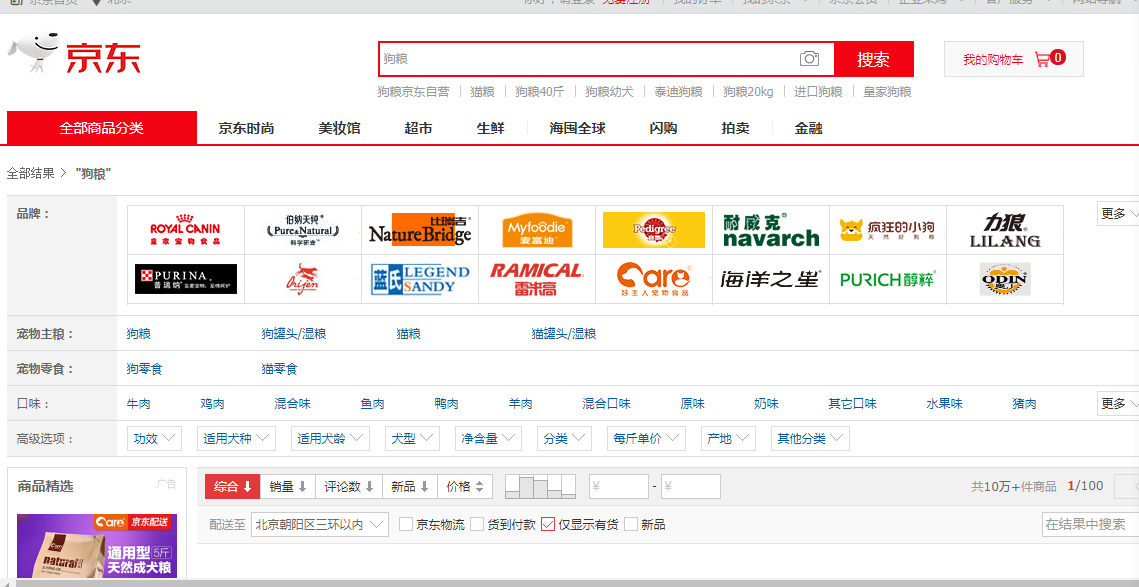Select the RAMICAL brand logo
Viewport: 1139px width, 587px height.
pyautogui.click(x=537, y=279)
